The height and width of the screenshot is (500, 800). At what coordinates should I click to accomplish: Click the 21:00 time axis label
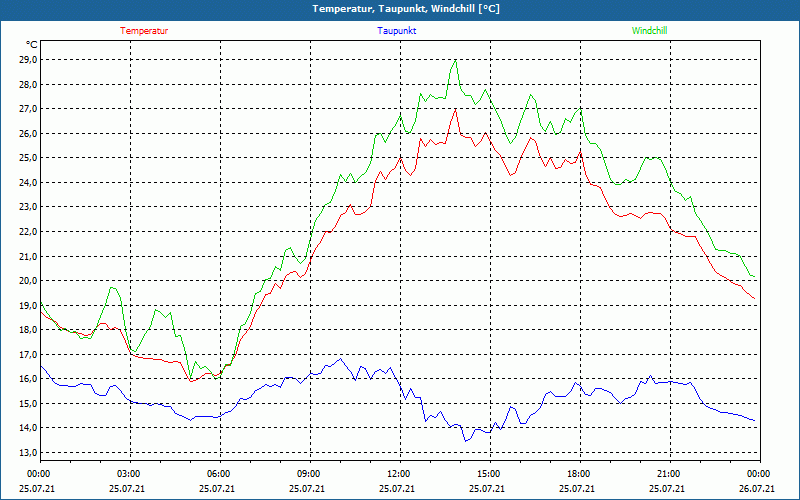(x=670, y=474)
